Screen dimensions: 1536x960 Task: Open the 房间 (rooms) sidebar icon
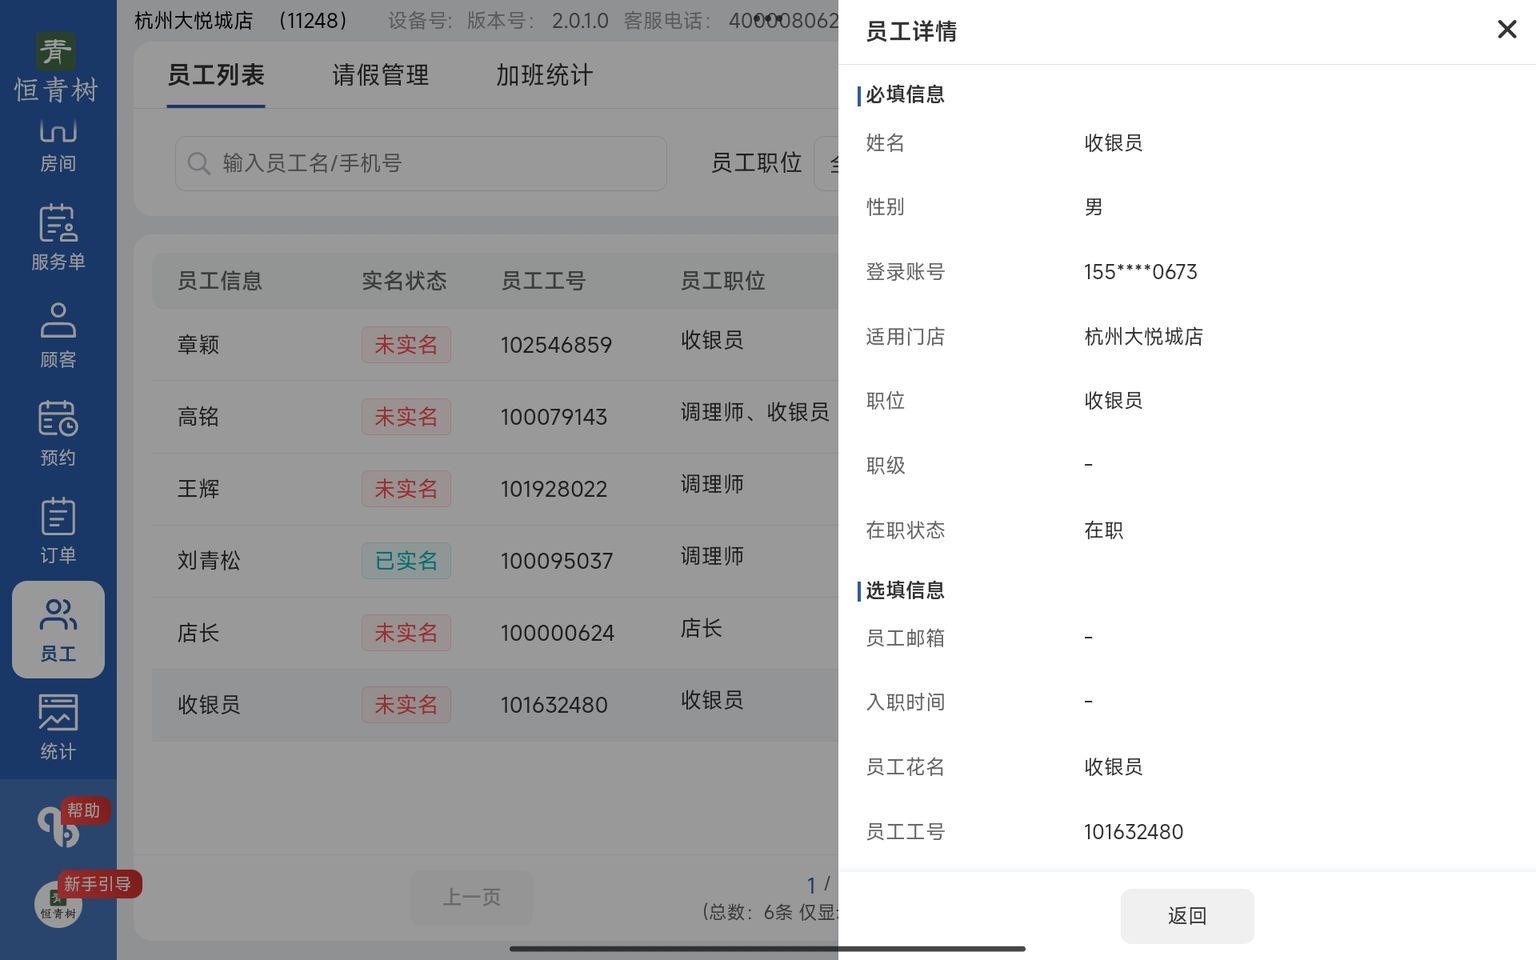pyautogui.click(x=58, y=145)
